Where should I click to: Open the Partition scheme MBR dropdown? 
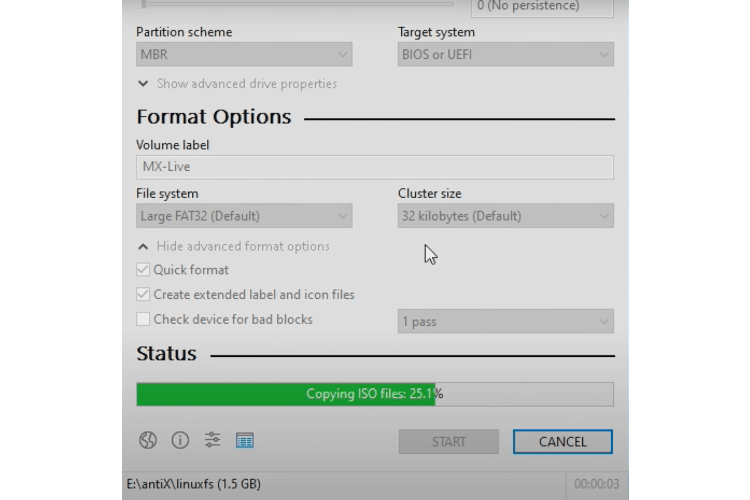[x=244, y=55]
